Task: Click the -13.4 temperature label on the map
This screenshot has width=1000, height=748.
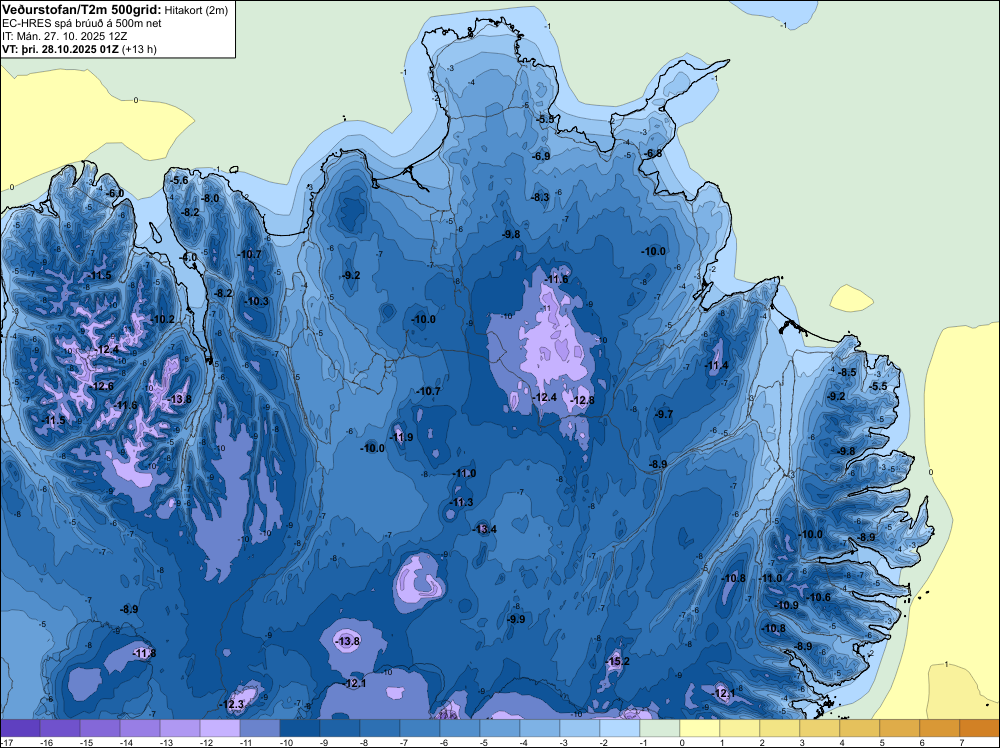Action: [484, 529]
